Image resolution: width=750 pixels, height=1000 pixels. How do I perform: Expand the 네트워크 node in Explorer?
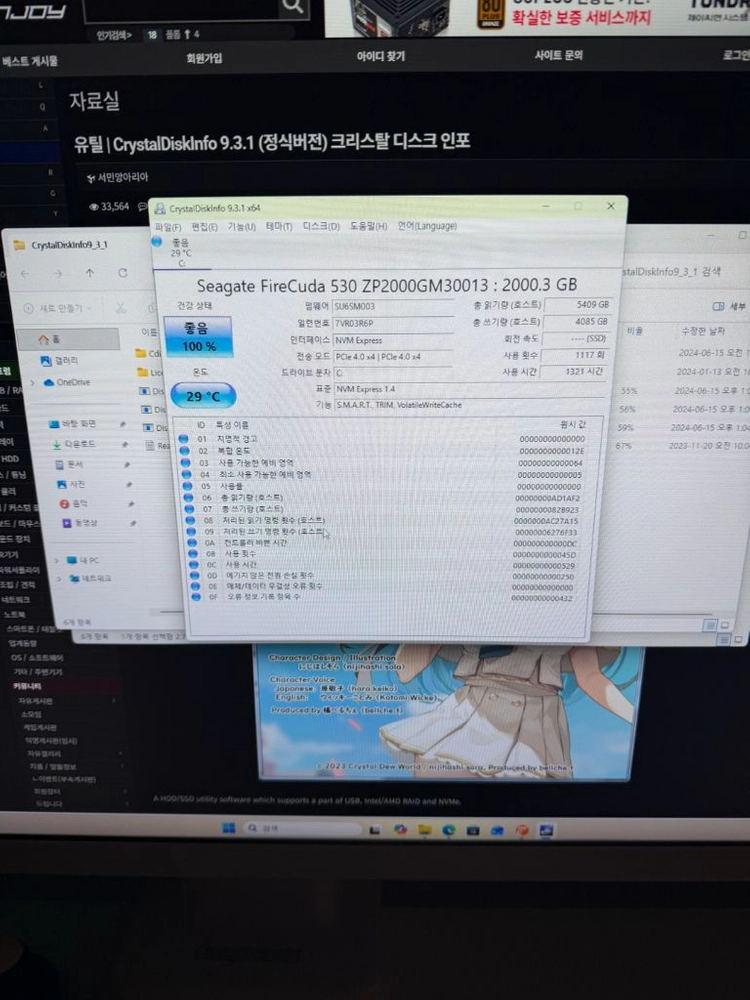(59, 578)
